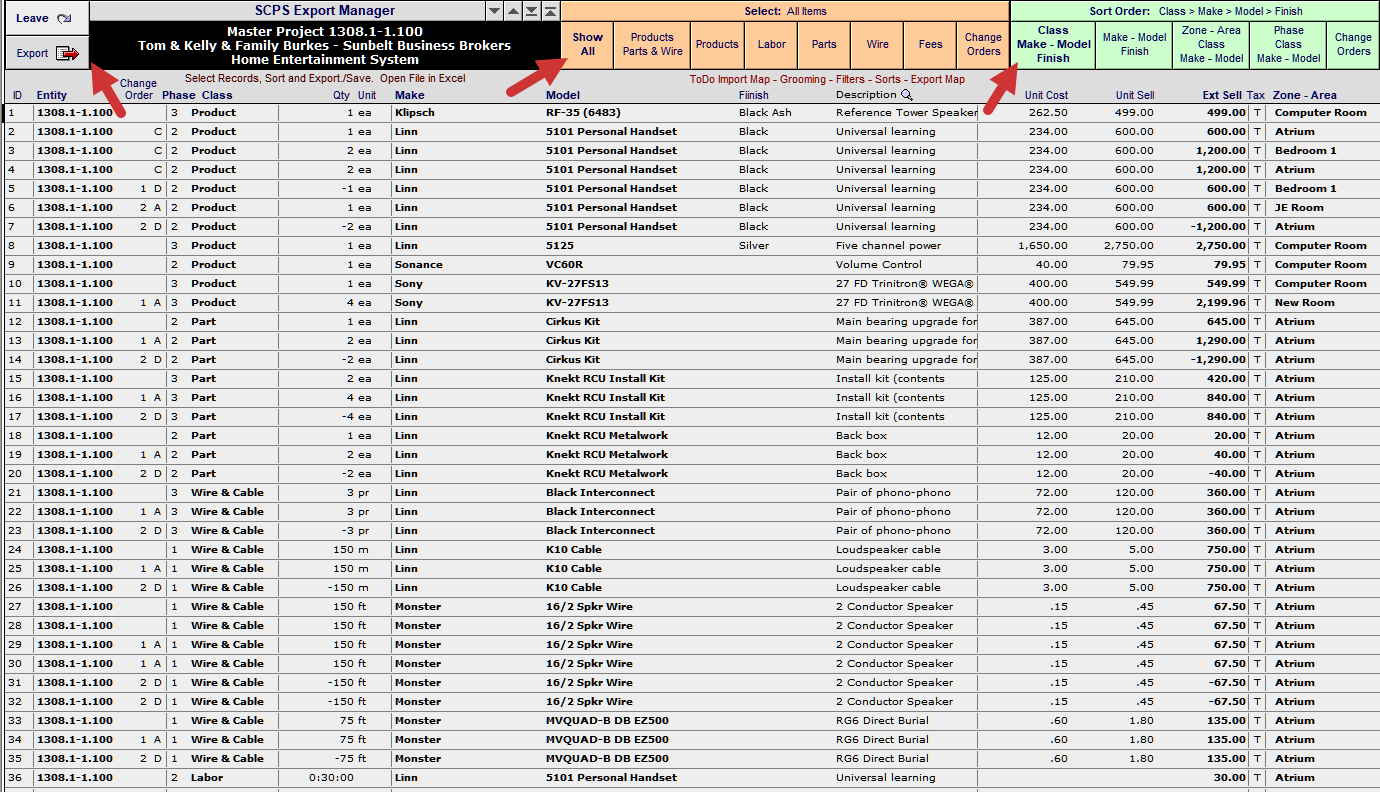Viewport: 1380px width, 792px height.
Task: Select the Wire filter
Action: coord(878,44)
